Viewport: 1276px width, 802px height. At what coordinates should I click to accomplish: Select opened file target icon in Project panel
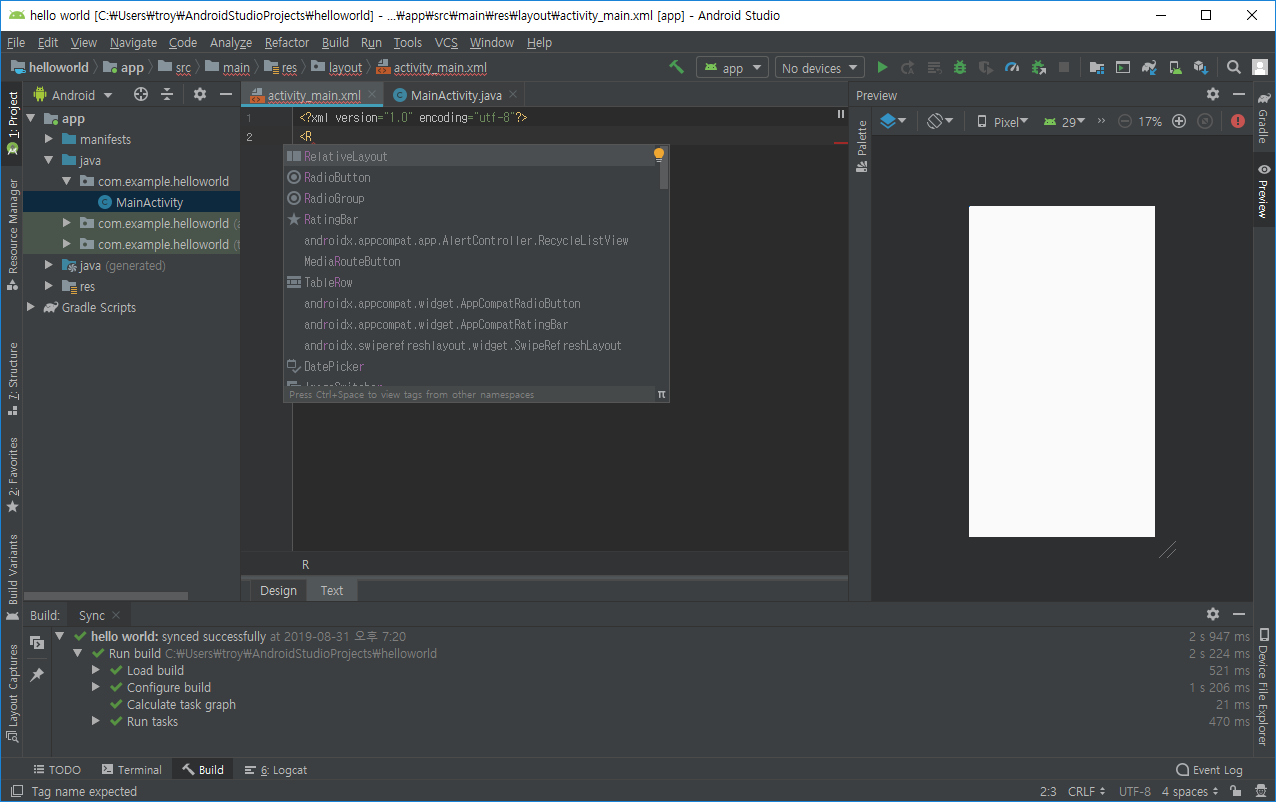pos(141,94)
